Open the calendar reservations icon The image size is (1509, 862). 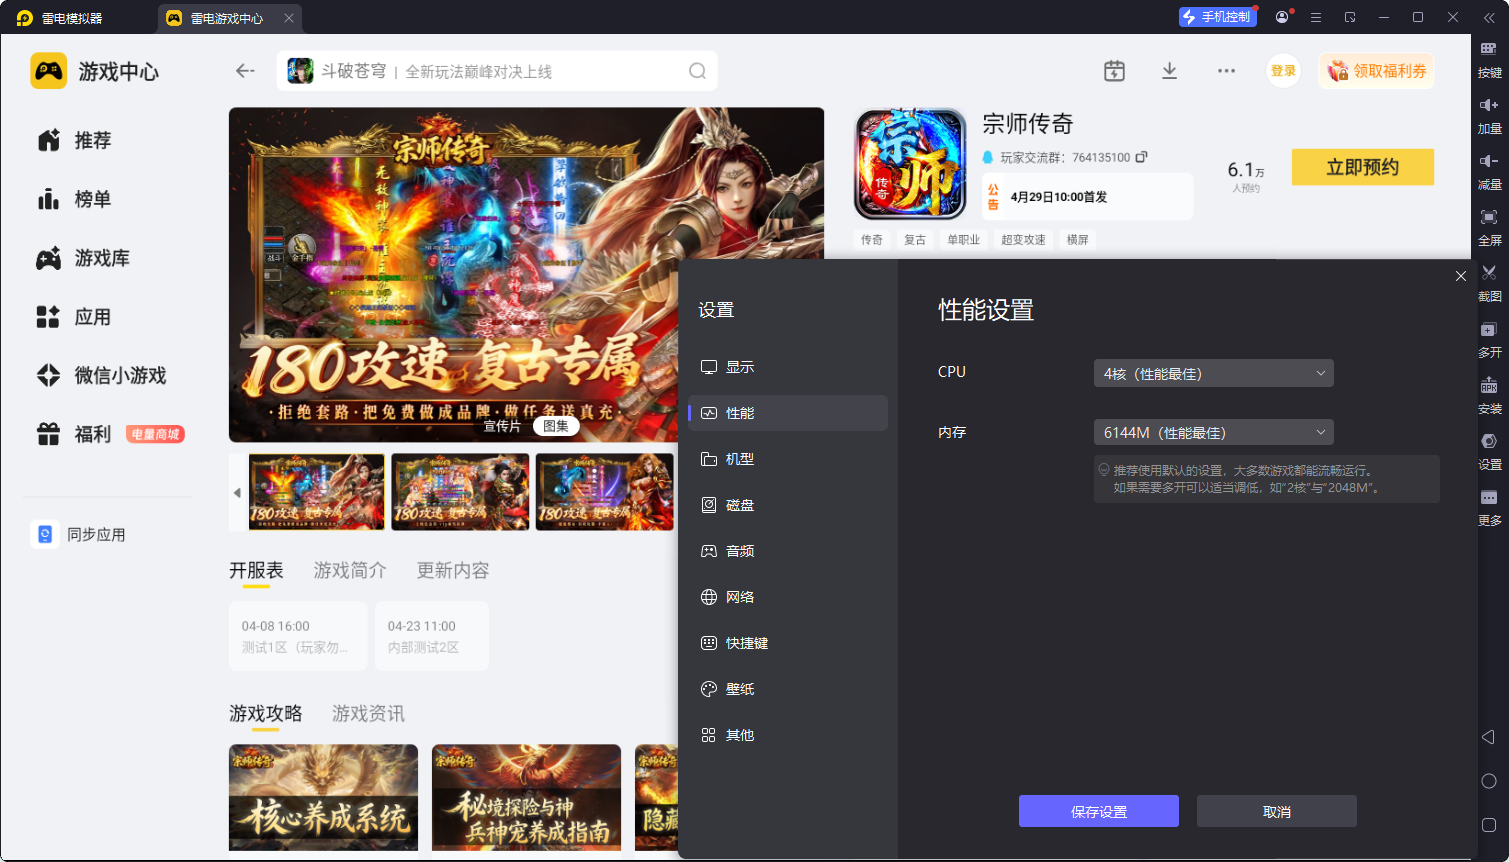(x=1114, y=71)
